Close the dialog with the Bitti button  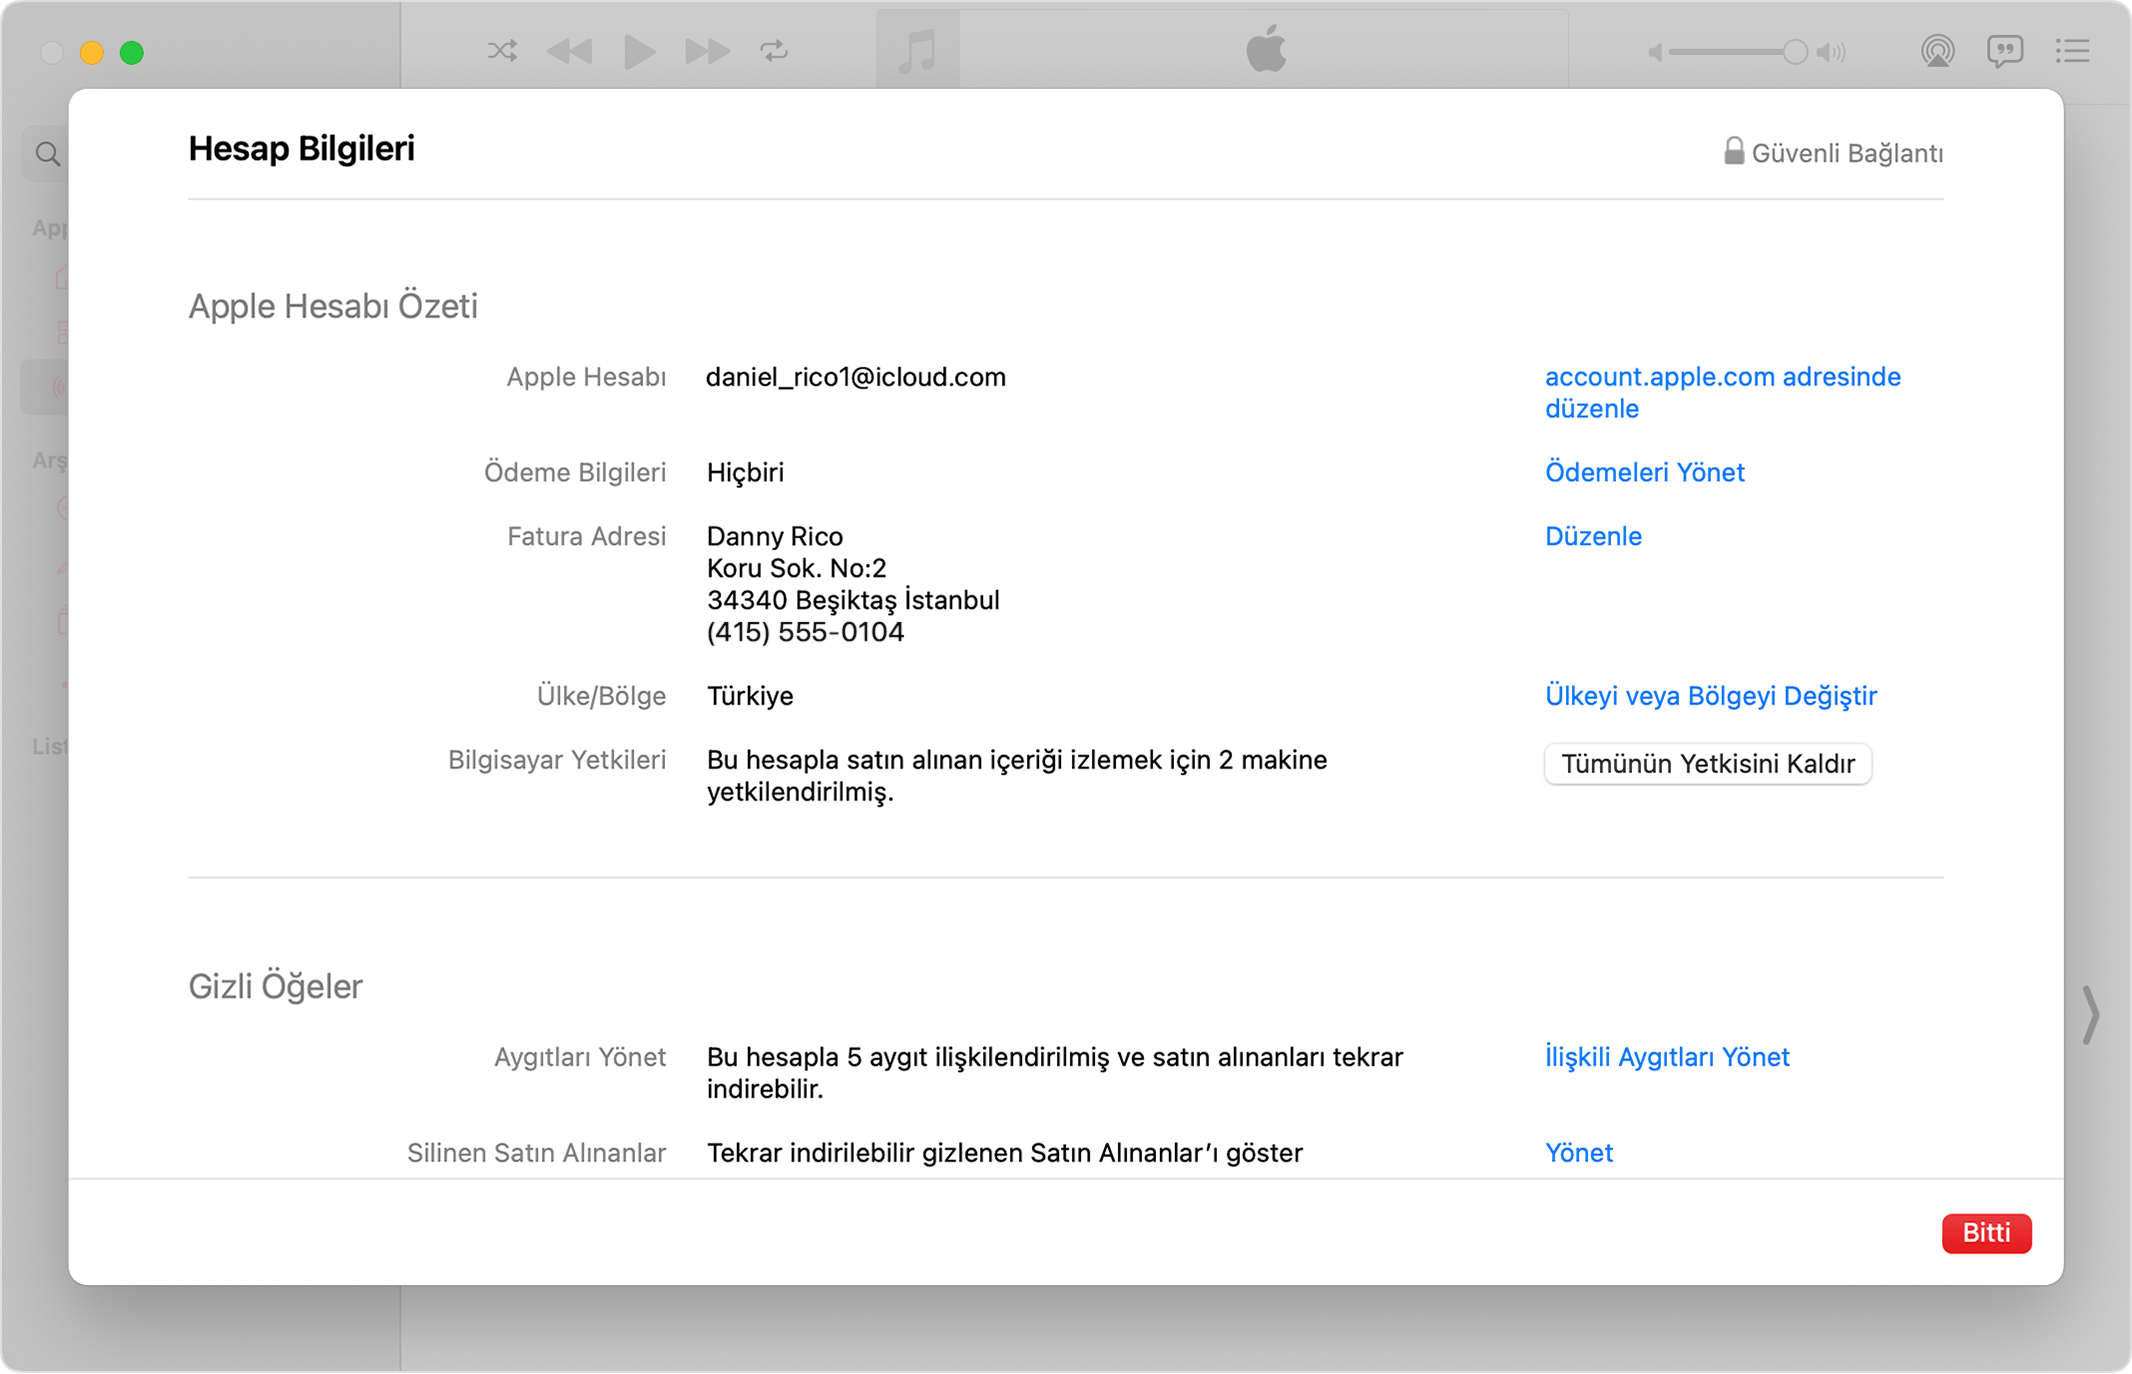(1986, 1233)
